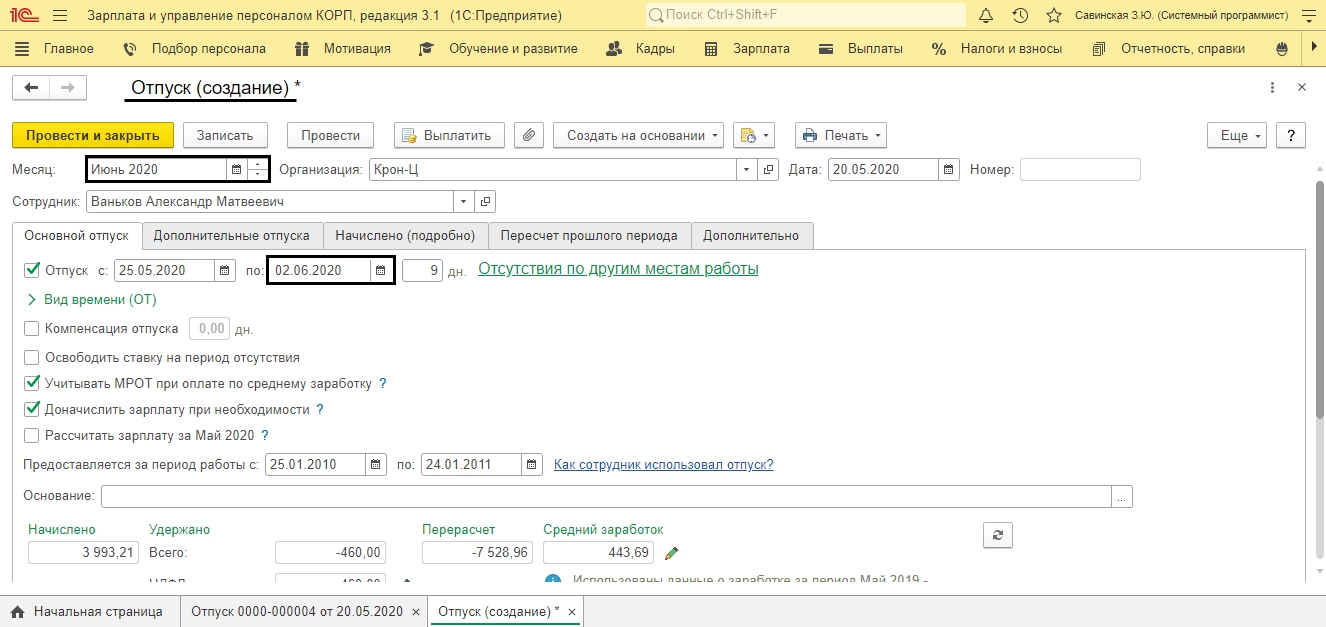Click the recalculate refresh icon button
Viewport: 1326px width, 627px height.
click(998, 535)
